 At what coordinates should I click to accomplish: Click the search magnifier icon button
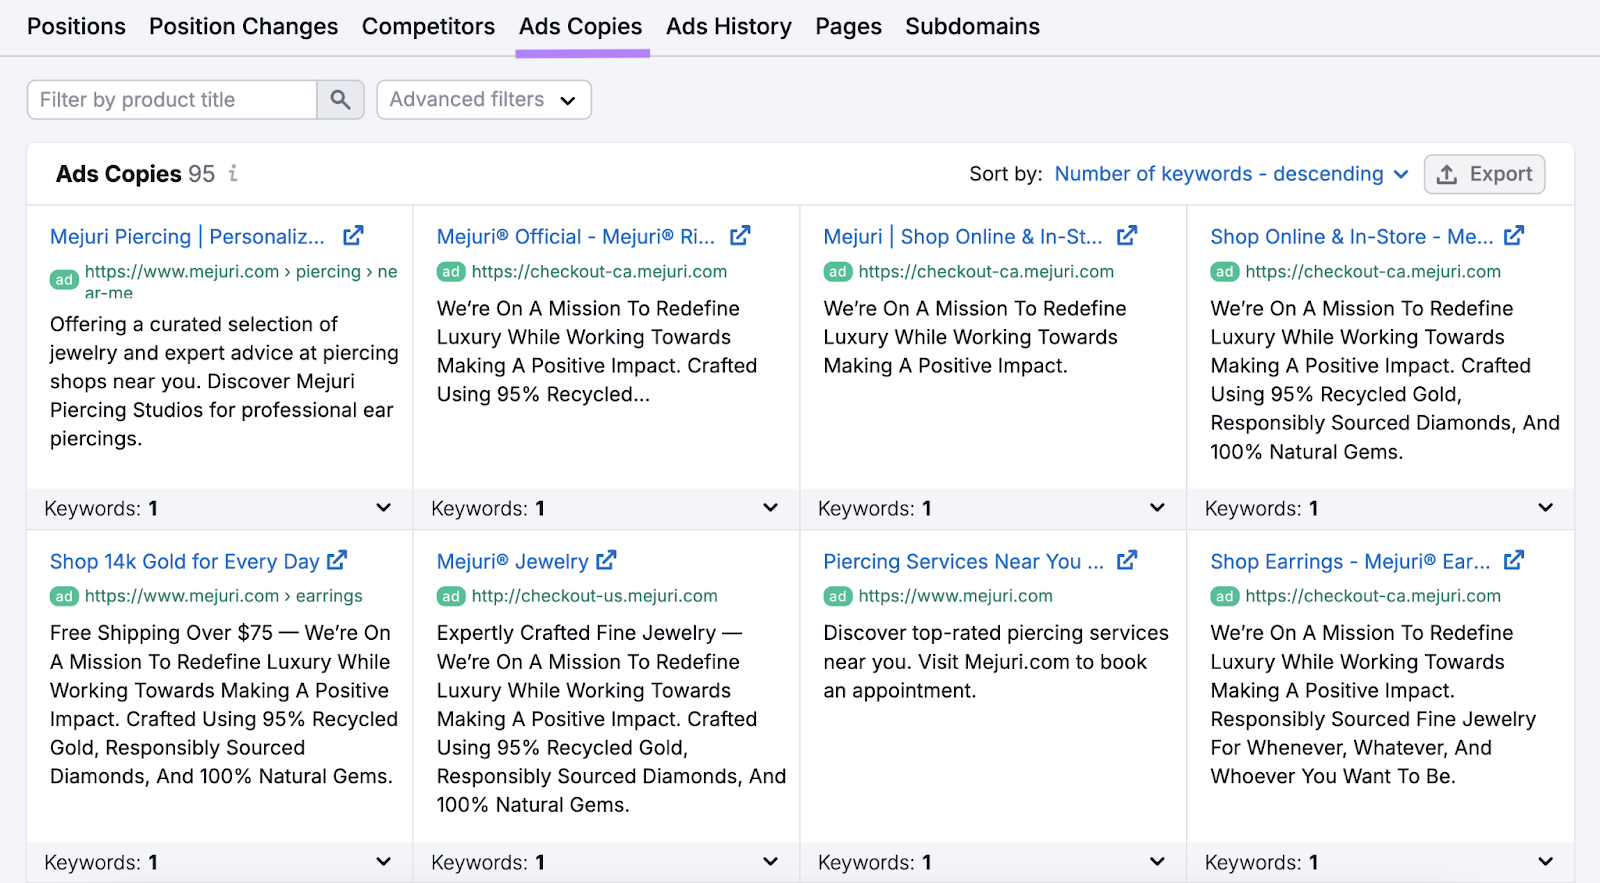(x=340, y=100)
